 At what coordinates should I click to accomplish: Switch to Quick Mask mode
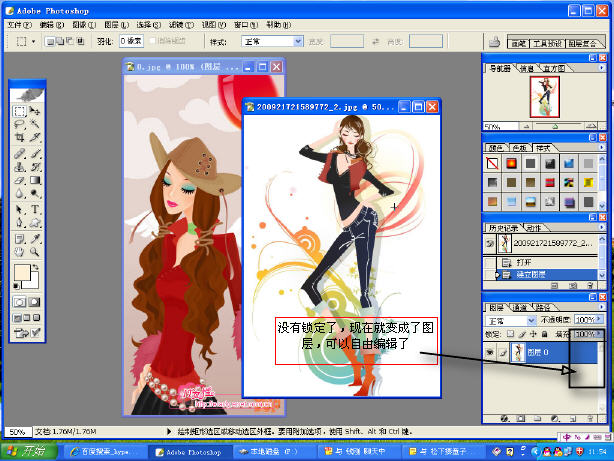34,302
